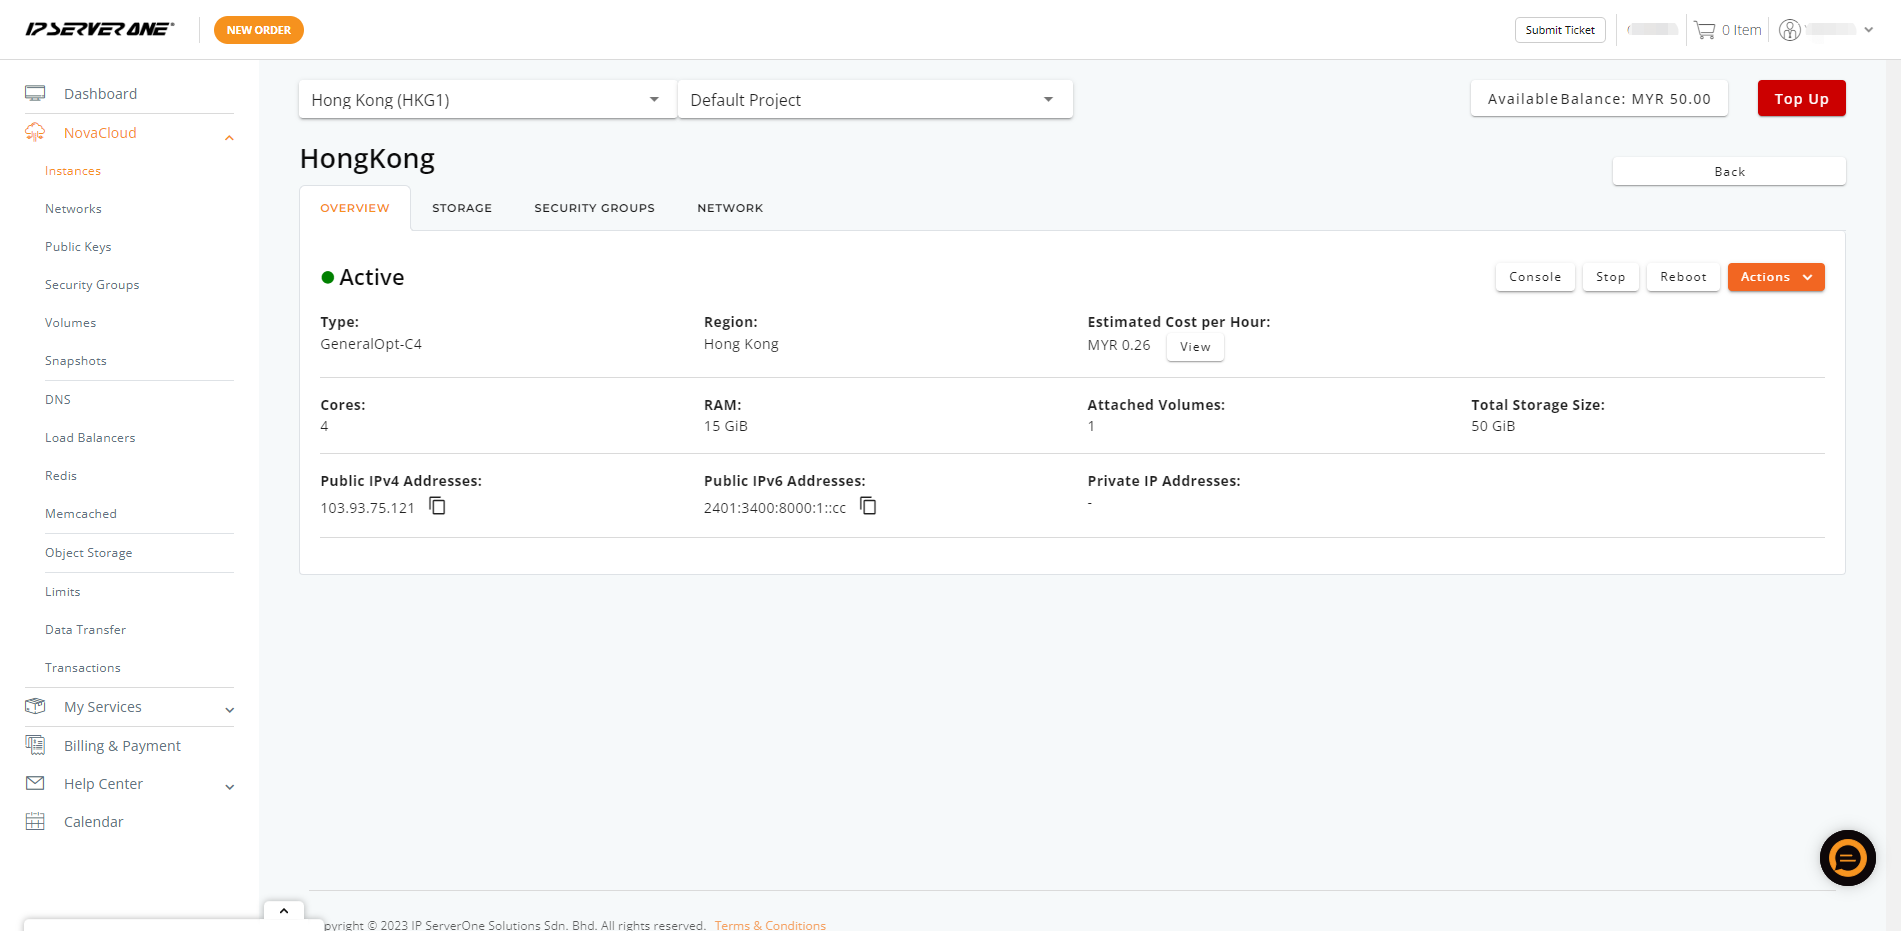Copy the public IPv4 address
The height and width of the screenshot is (931, 1901).
point(437,506)
